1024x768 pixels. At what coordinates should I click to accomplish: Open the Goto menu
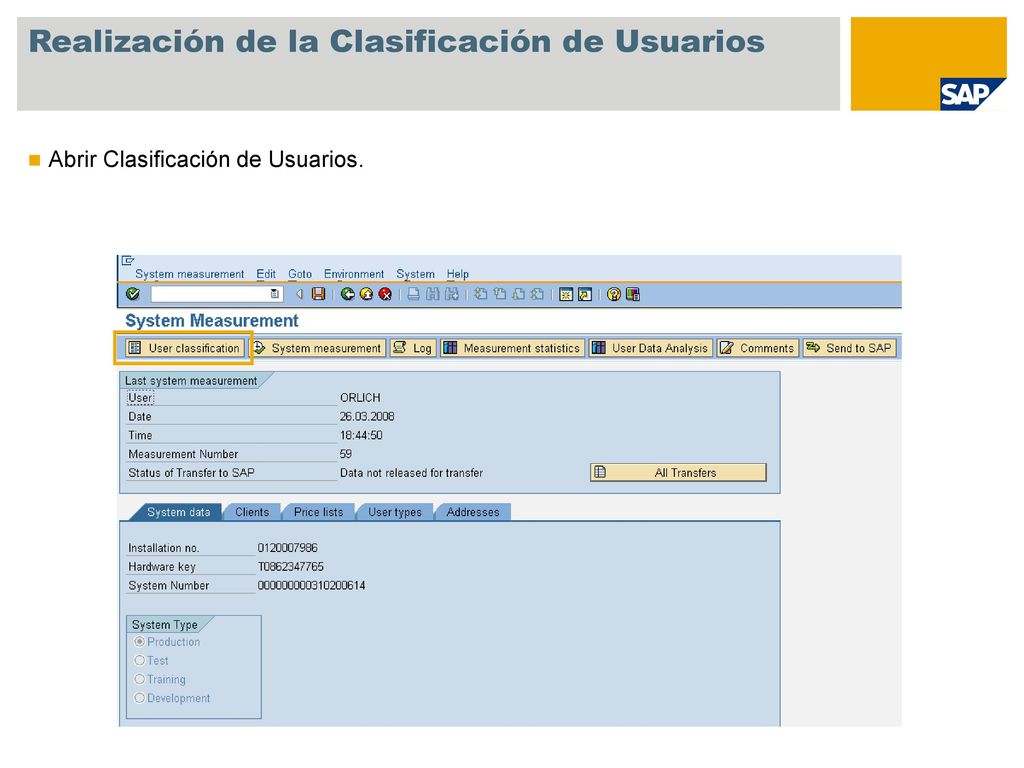(300, 274)
